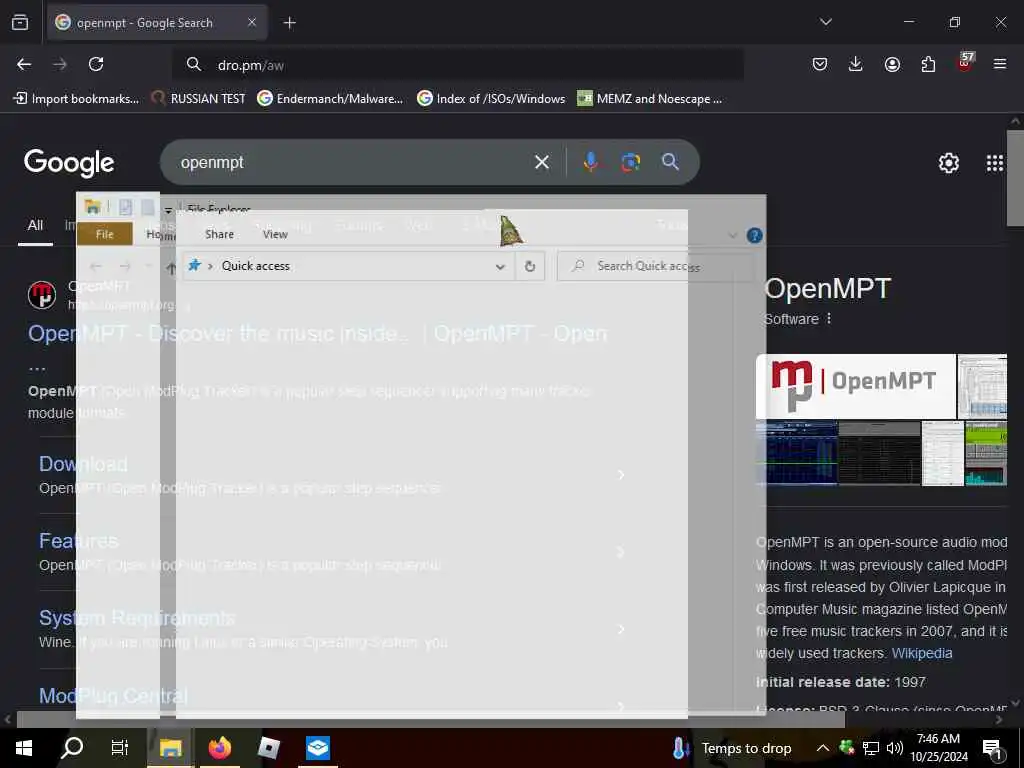
Task: Open the MEMZ and Noescape bookmark
Action: pos(650,99)
